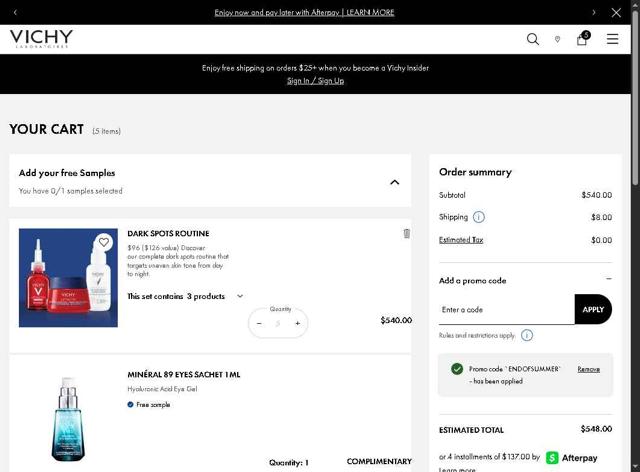Focus the Enter a code field
Viewport: 640px width, 472px height.
coord(507,309)
